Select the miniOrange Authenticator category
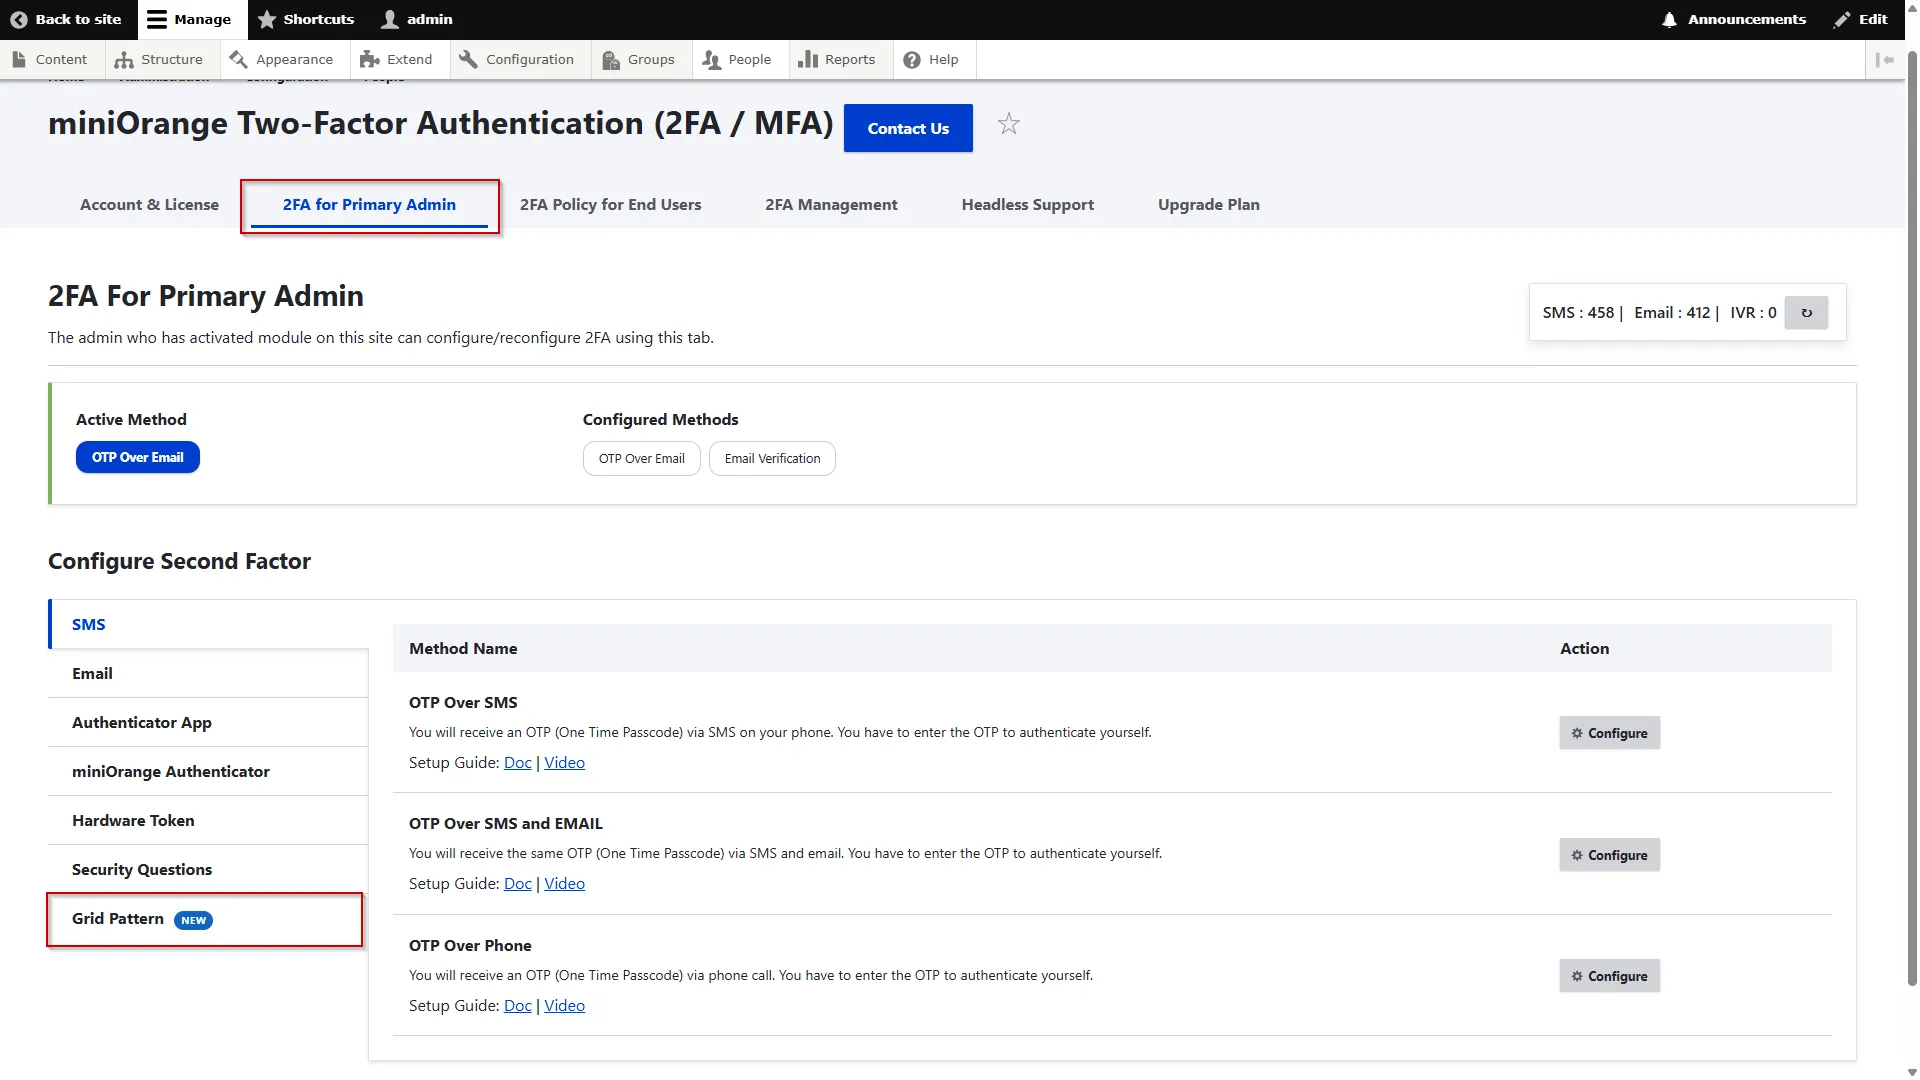1920x1080 pixels. click(209, 771)
